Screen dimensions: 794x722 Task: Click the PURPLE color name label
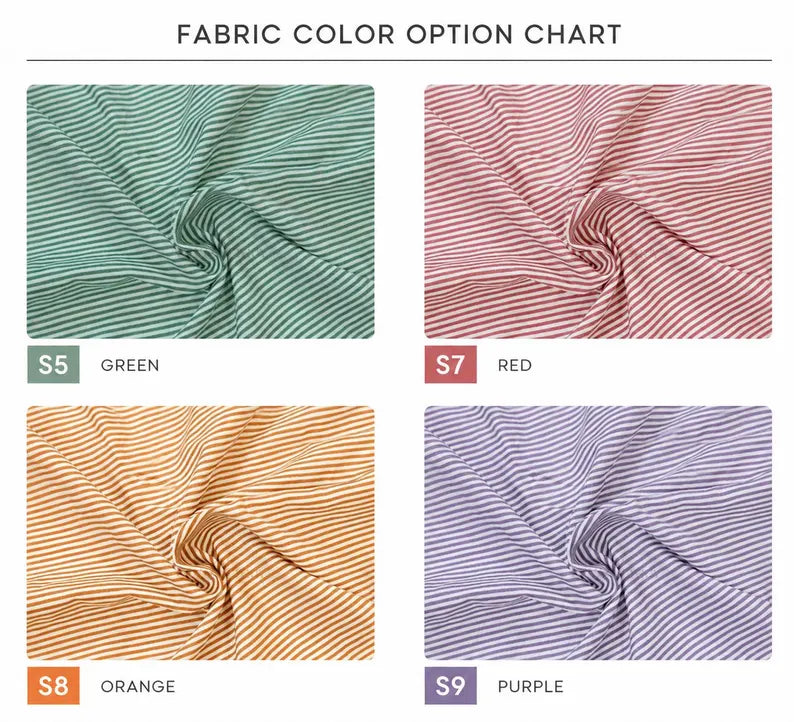tap(530, 687)
